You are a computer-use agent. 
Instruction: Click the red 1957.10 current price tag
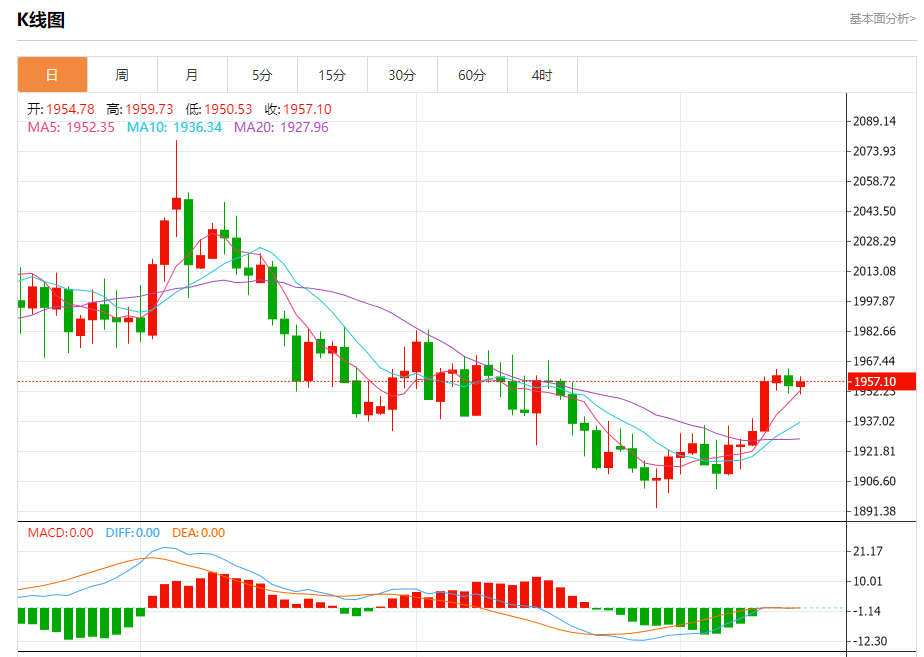tap(882, 381)
